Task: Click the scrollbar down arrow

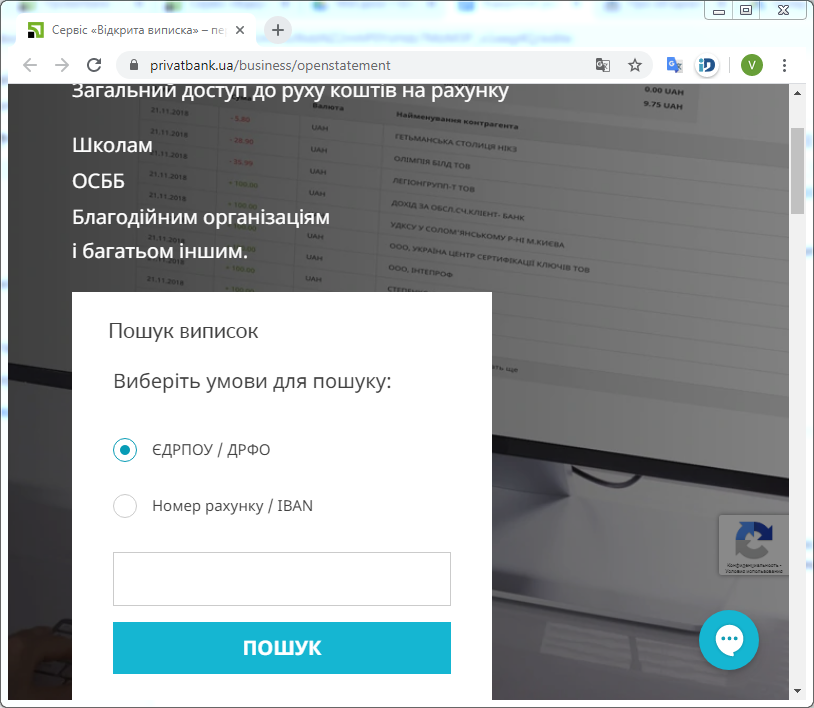Action: (x=797, y=691)
